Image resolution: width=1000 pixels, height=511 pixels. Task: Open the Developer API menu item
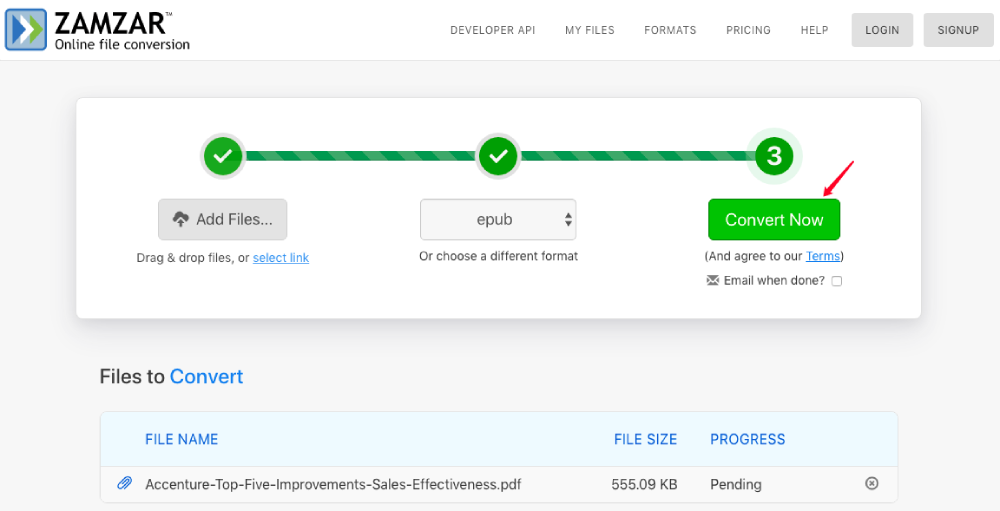(492, 30)
